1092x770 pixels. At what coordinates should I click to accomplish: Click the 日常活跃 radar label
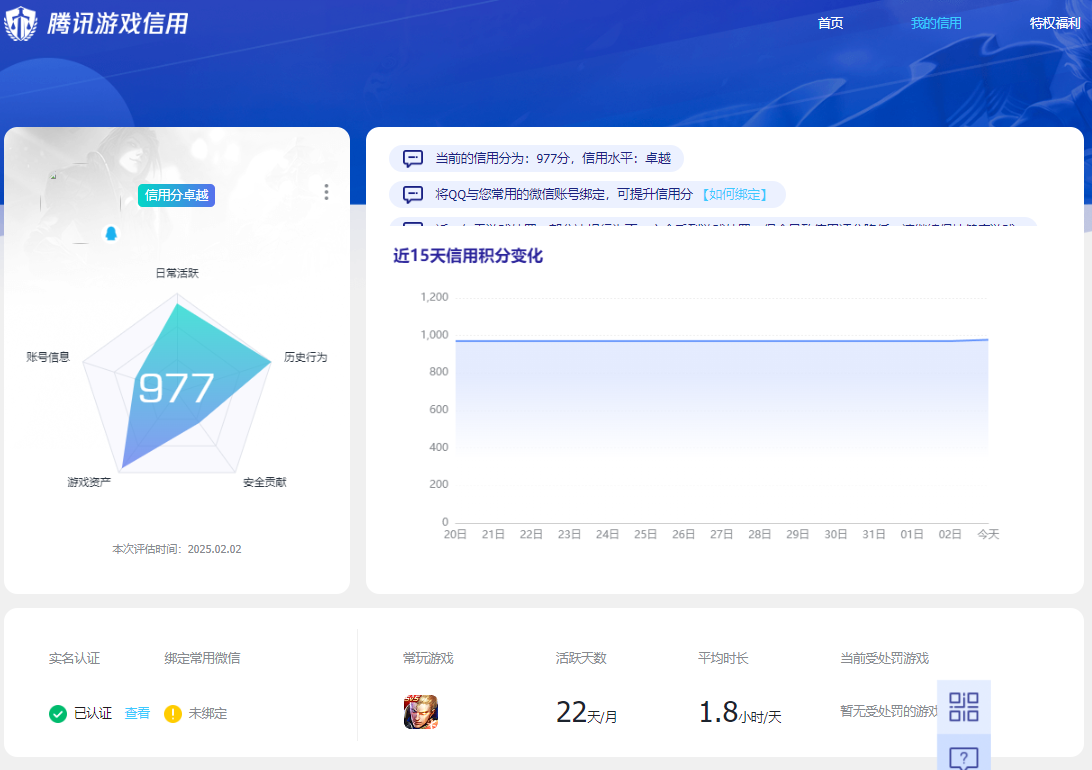(177, 273)
